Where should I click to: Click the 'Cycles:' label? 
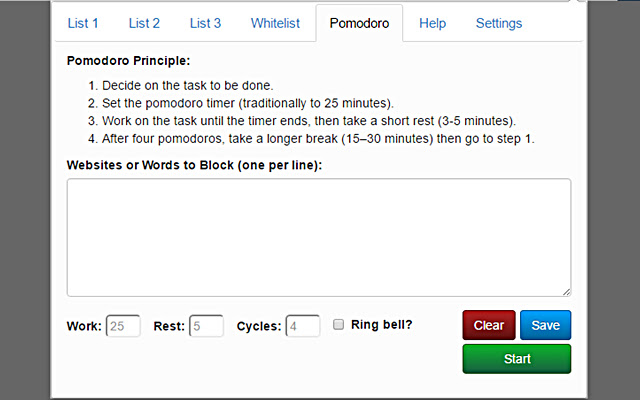tap(259, 326)
